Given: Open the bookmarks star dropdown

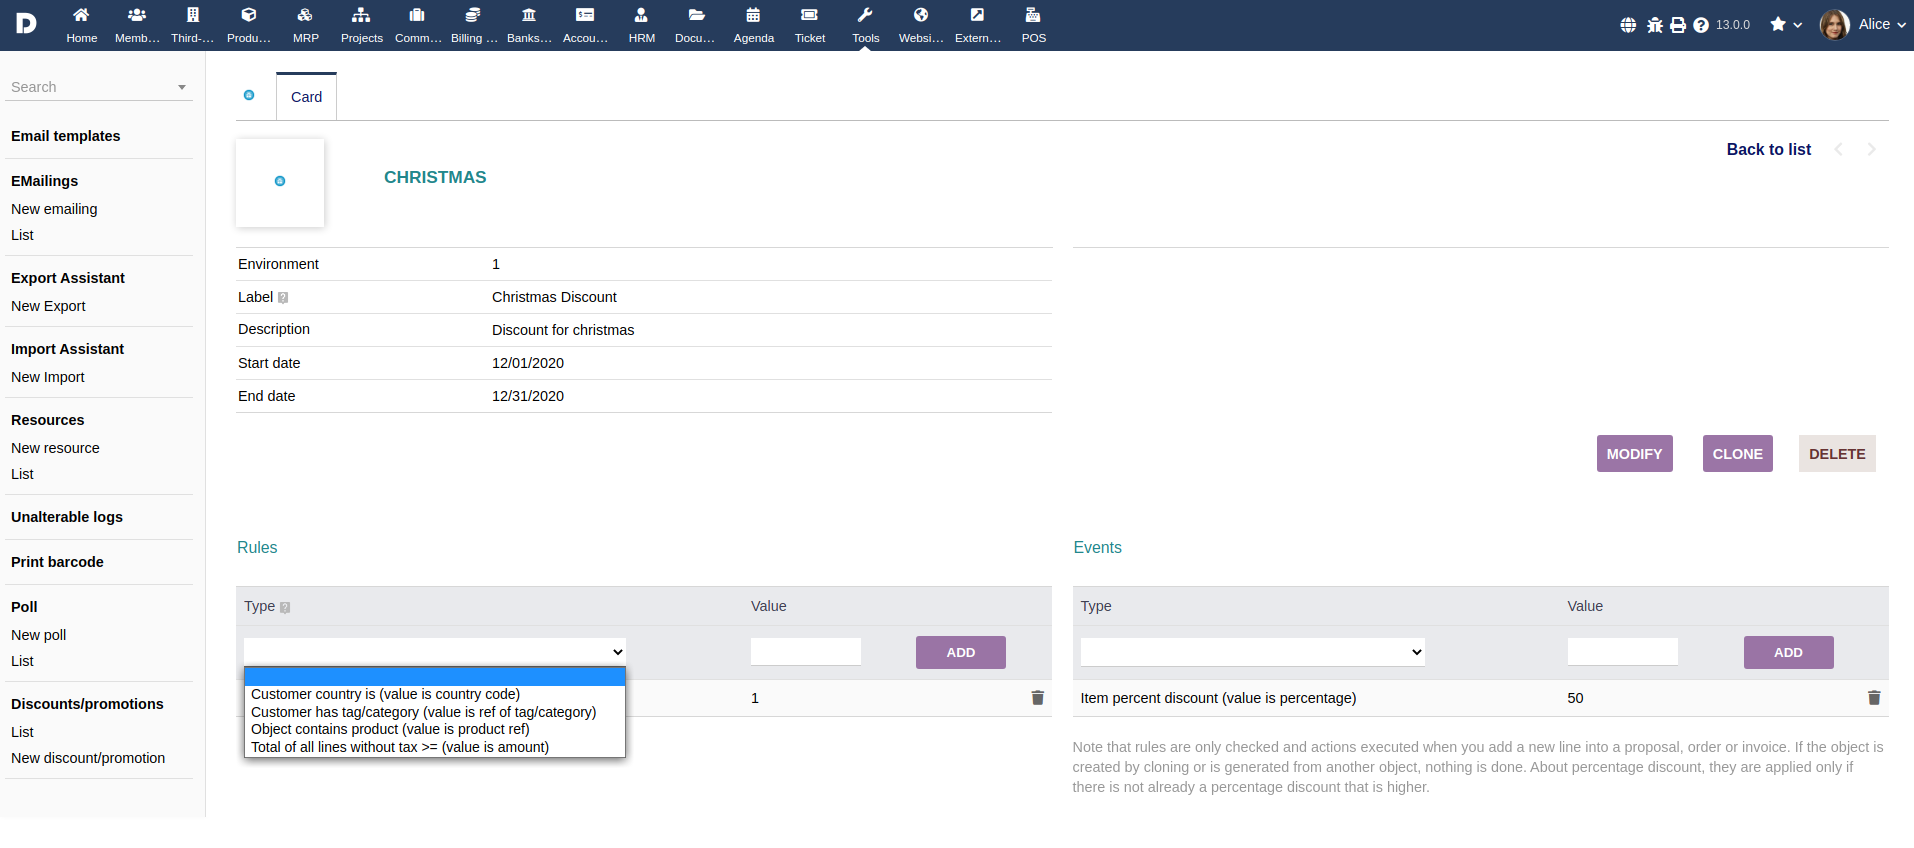Looking at the screenshot, I should [1786, 24].
